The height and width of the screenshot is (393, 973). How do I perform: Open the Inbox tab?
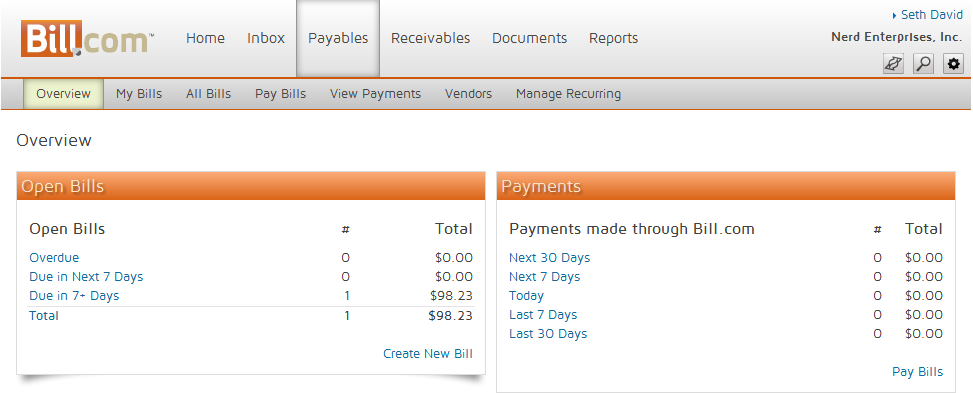[266, 38]
